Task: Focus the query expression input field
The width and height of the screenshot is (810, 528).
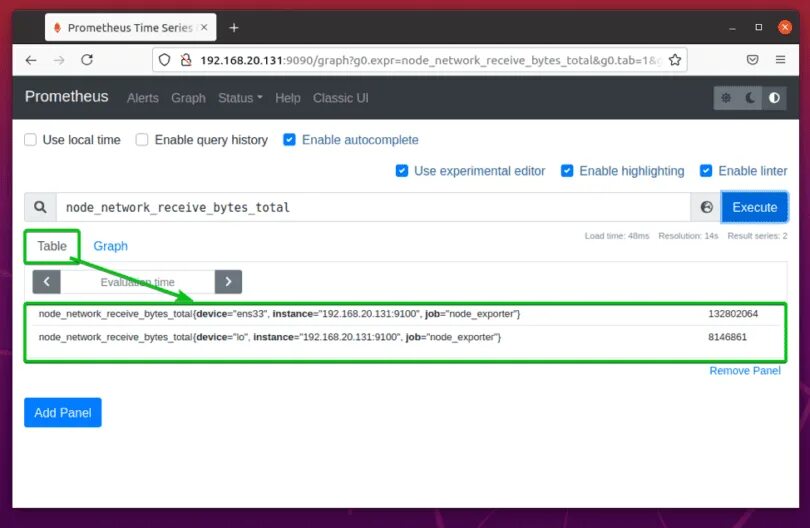Action: click(x=373, y=207)
